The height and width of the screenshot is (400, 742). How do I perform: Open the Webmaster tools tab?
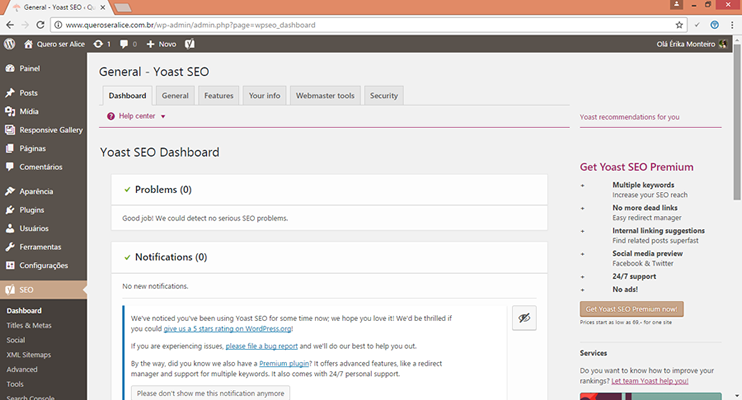[325, 96]
